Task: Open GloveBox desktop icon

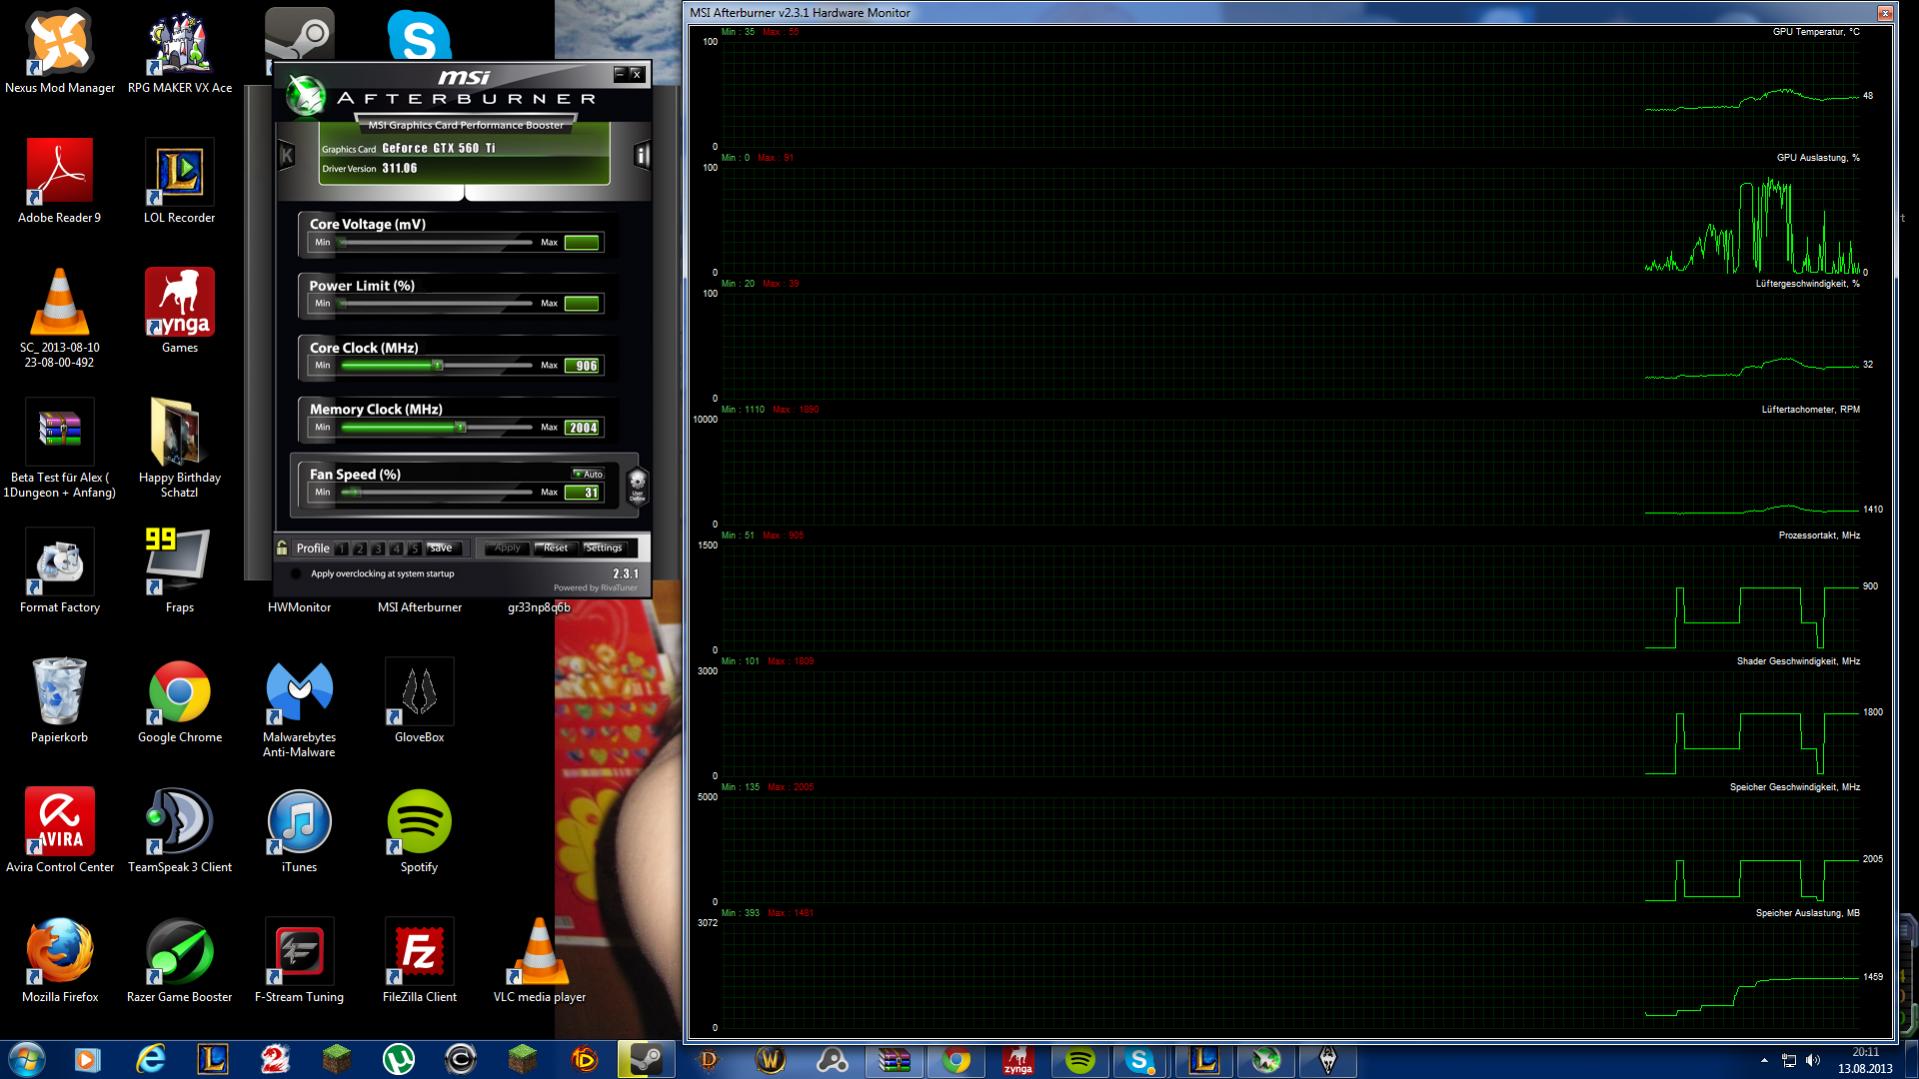Action: [419, 701]
